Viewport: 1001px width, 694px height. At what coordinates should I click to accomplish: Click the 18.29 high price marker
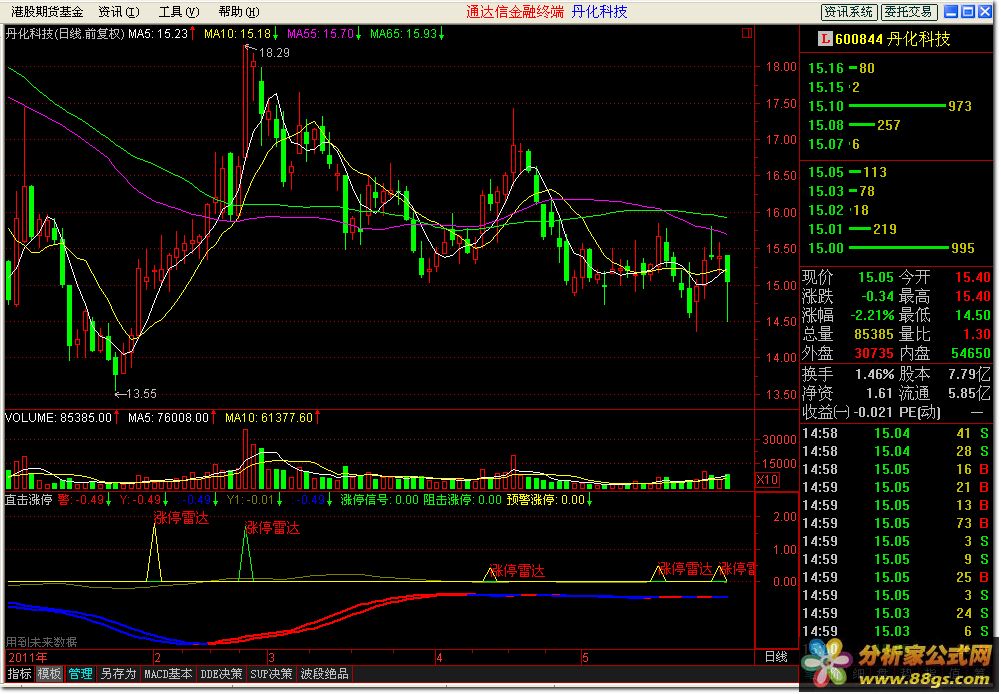click(274, 52)
